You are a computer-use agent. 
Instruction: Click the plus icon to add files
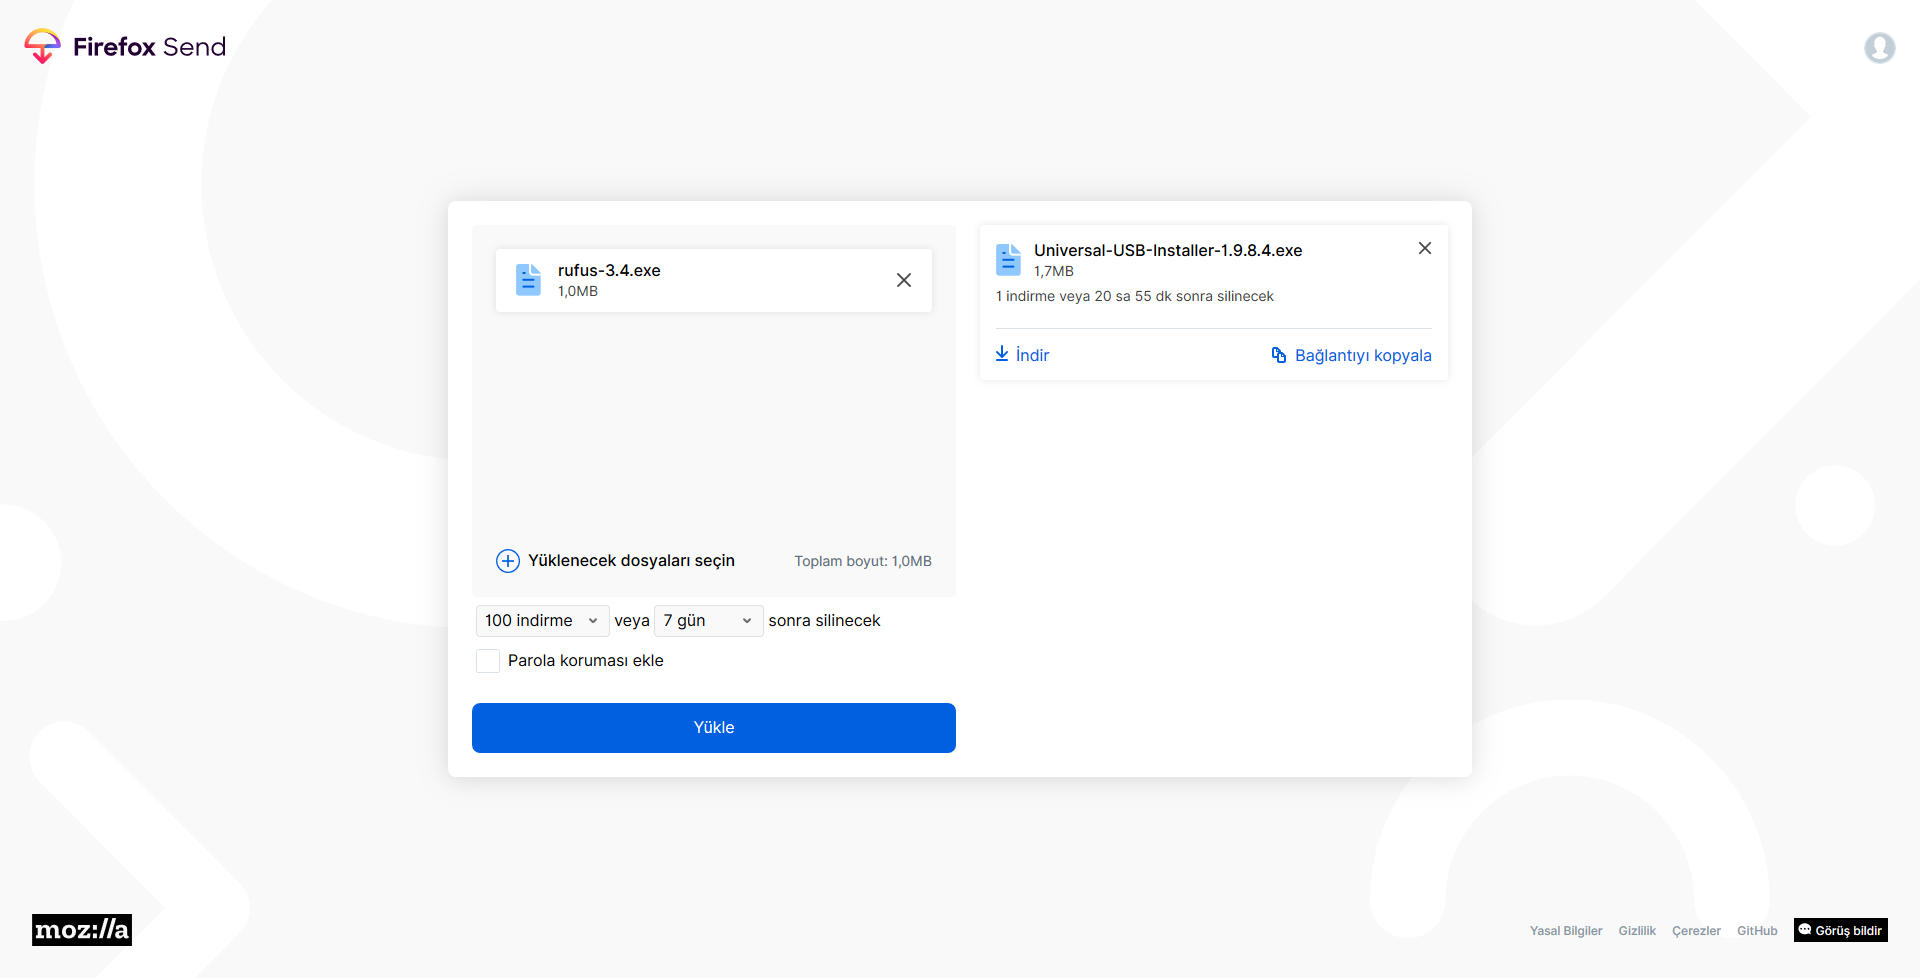(x=508, y=561)
